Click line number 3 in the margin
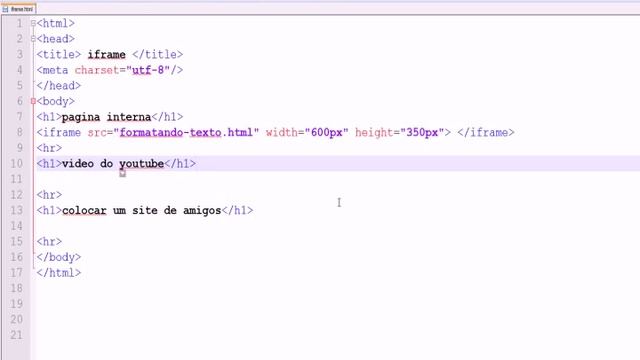The height and width of the screenshot is (360, 640). click(x=20, y=55)
